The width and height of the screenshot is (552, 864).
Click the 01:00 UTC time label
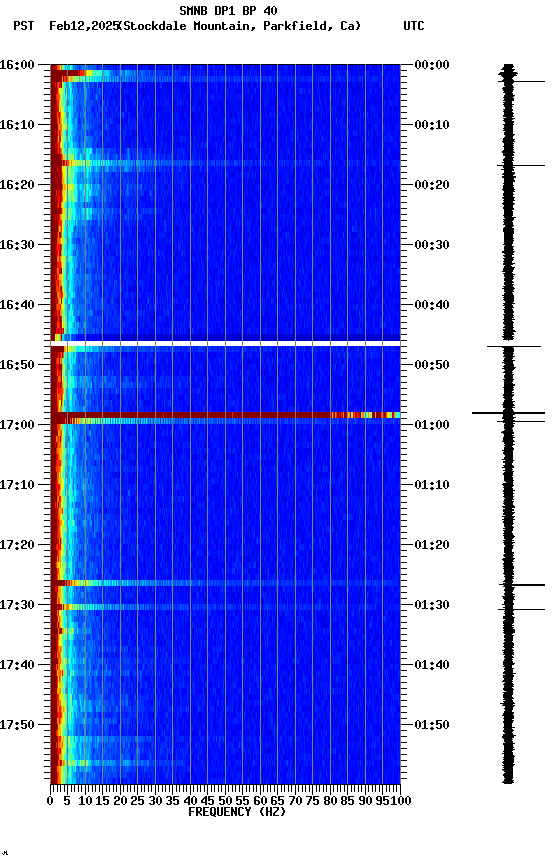pyautogui.click(x=432, y=425)
